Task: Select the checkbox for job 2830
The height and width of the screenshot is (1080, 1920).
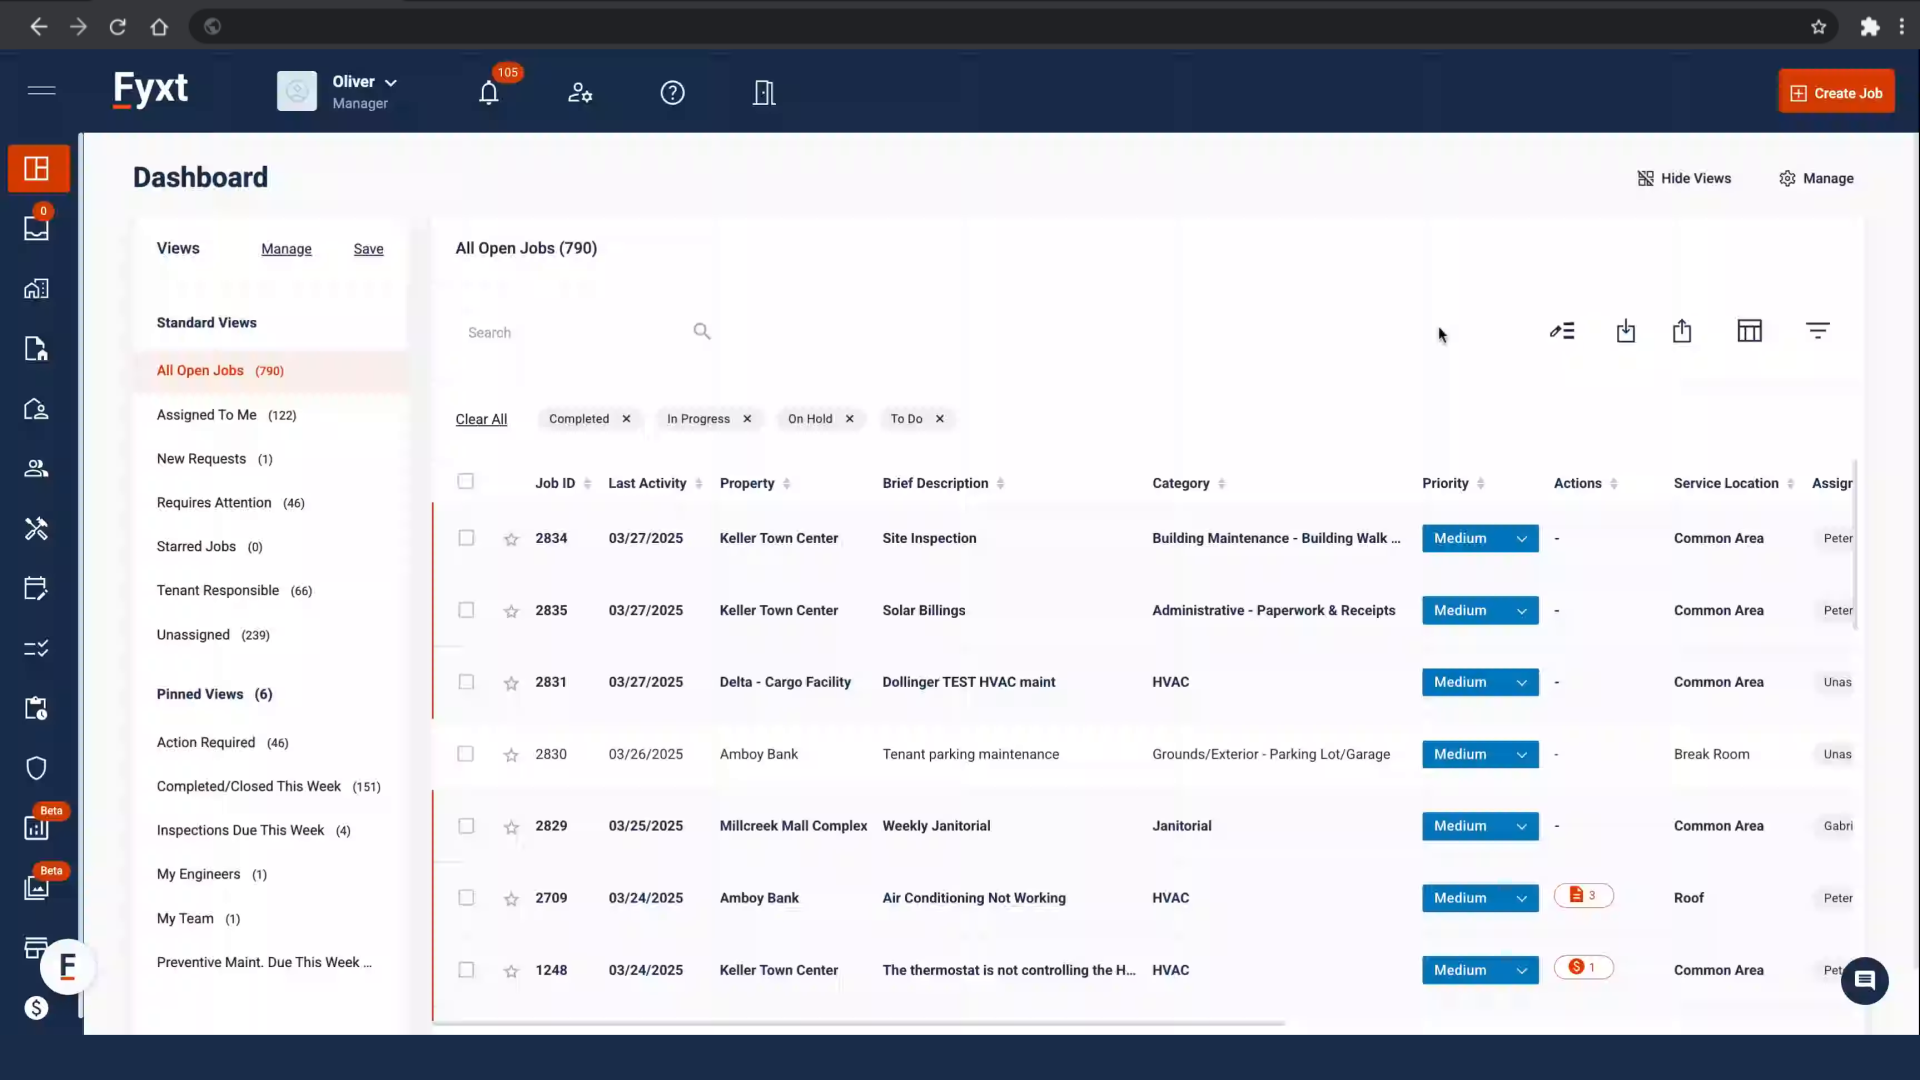Action: (466, 754)
